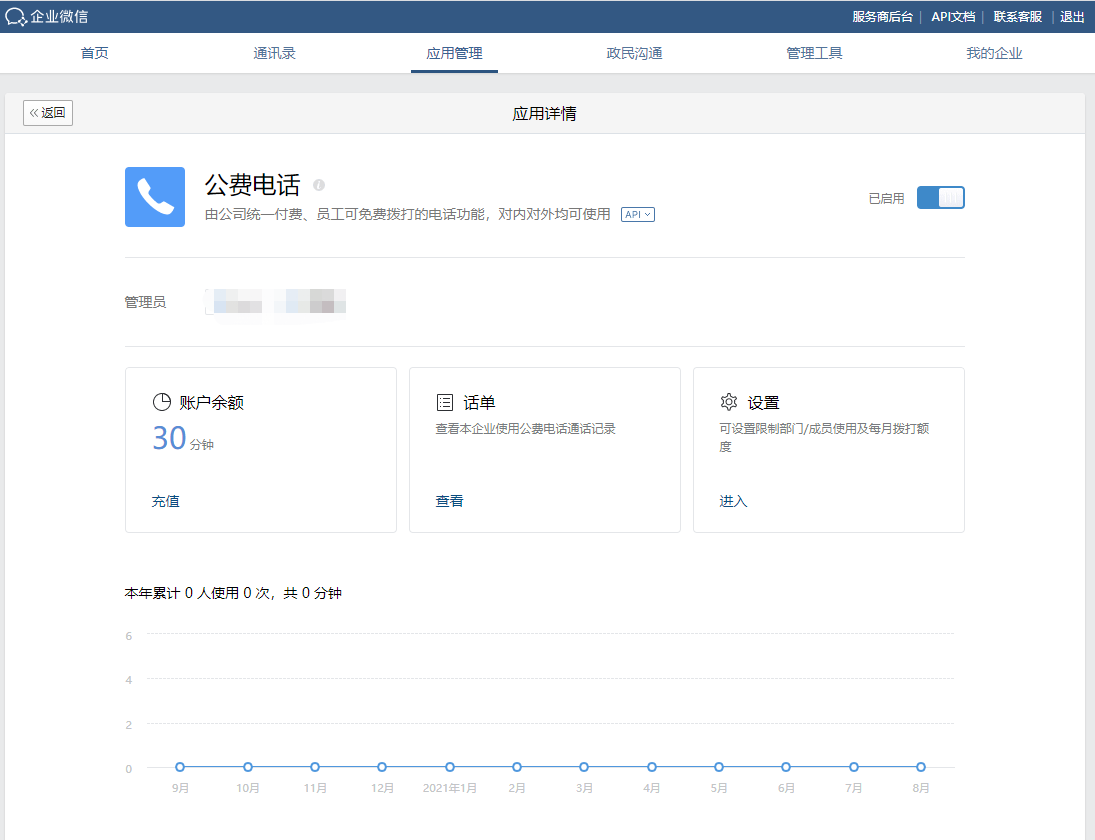Click the blurred 管理员 name field
The width and height of the screenshot is (1095, 840).
276,302
